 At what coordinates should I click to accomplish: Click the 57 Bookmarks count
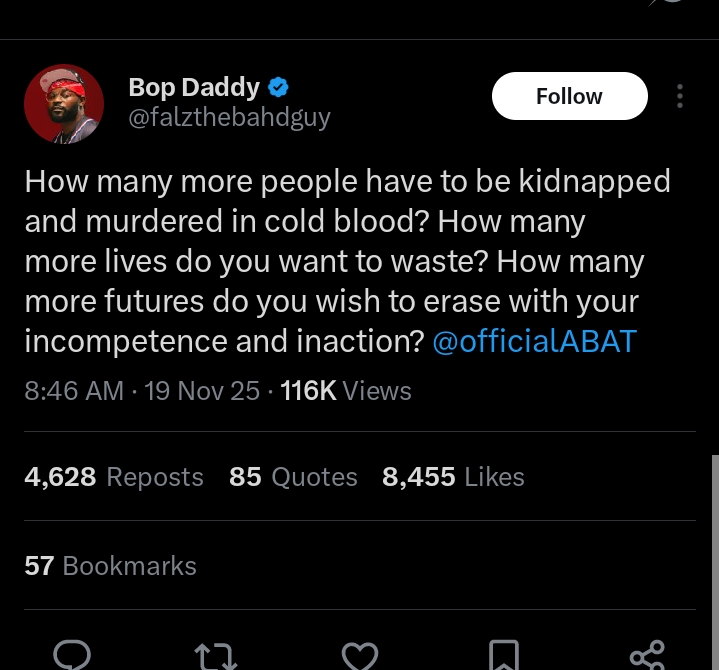point(110,566)
